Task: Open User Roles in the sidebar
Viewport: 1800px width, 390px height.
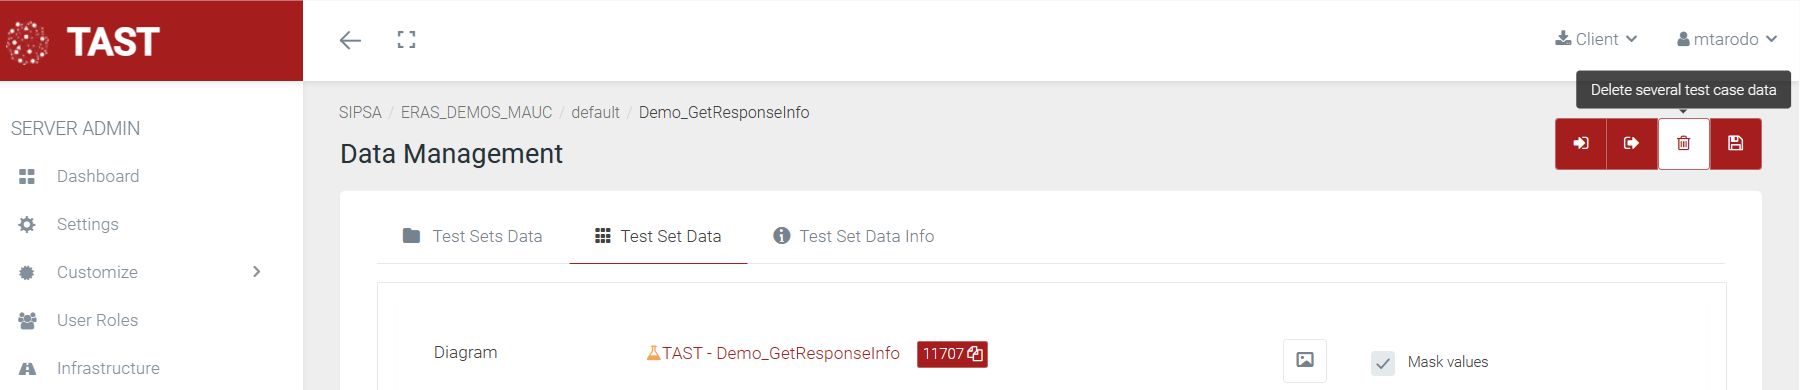Action: point(97,320)
